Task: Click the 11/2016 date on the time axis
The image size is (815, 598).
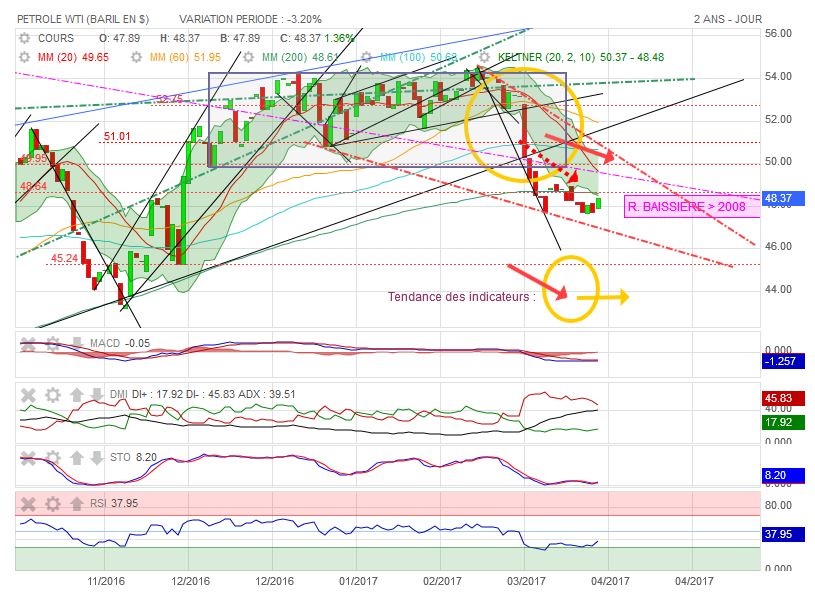Action: 106,581
